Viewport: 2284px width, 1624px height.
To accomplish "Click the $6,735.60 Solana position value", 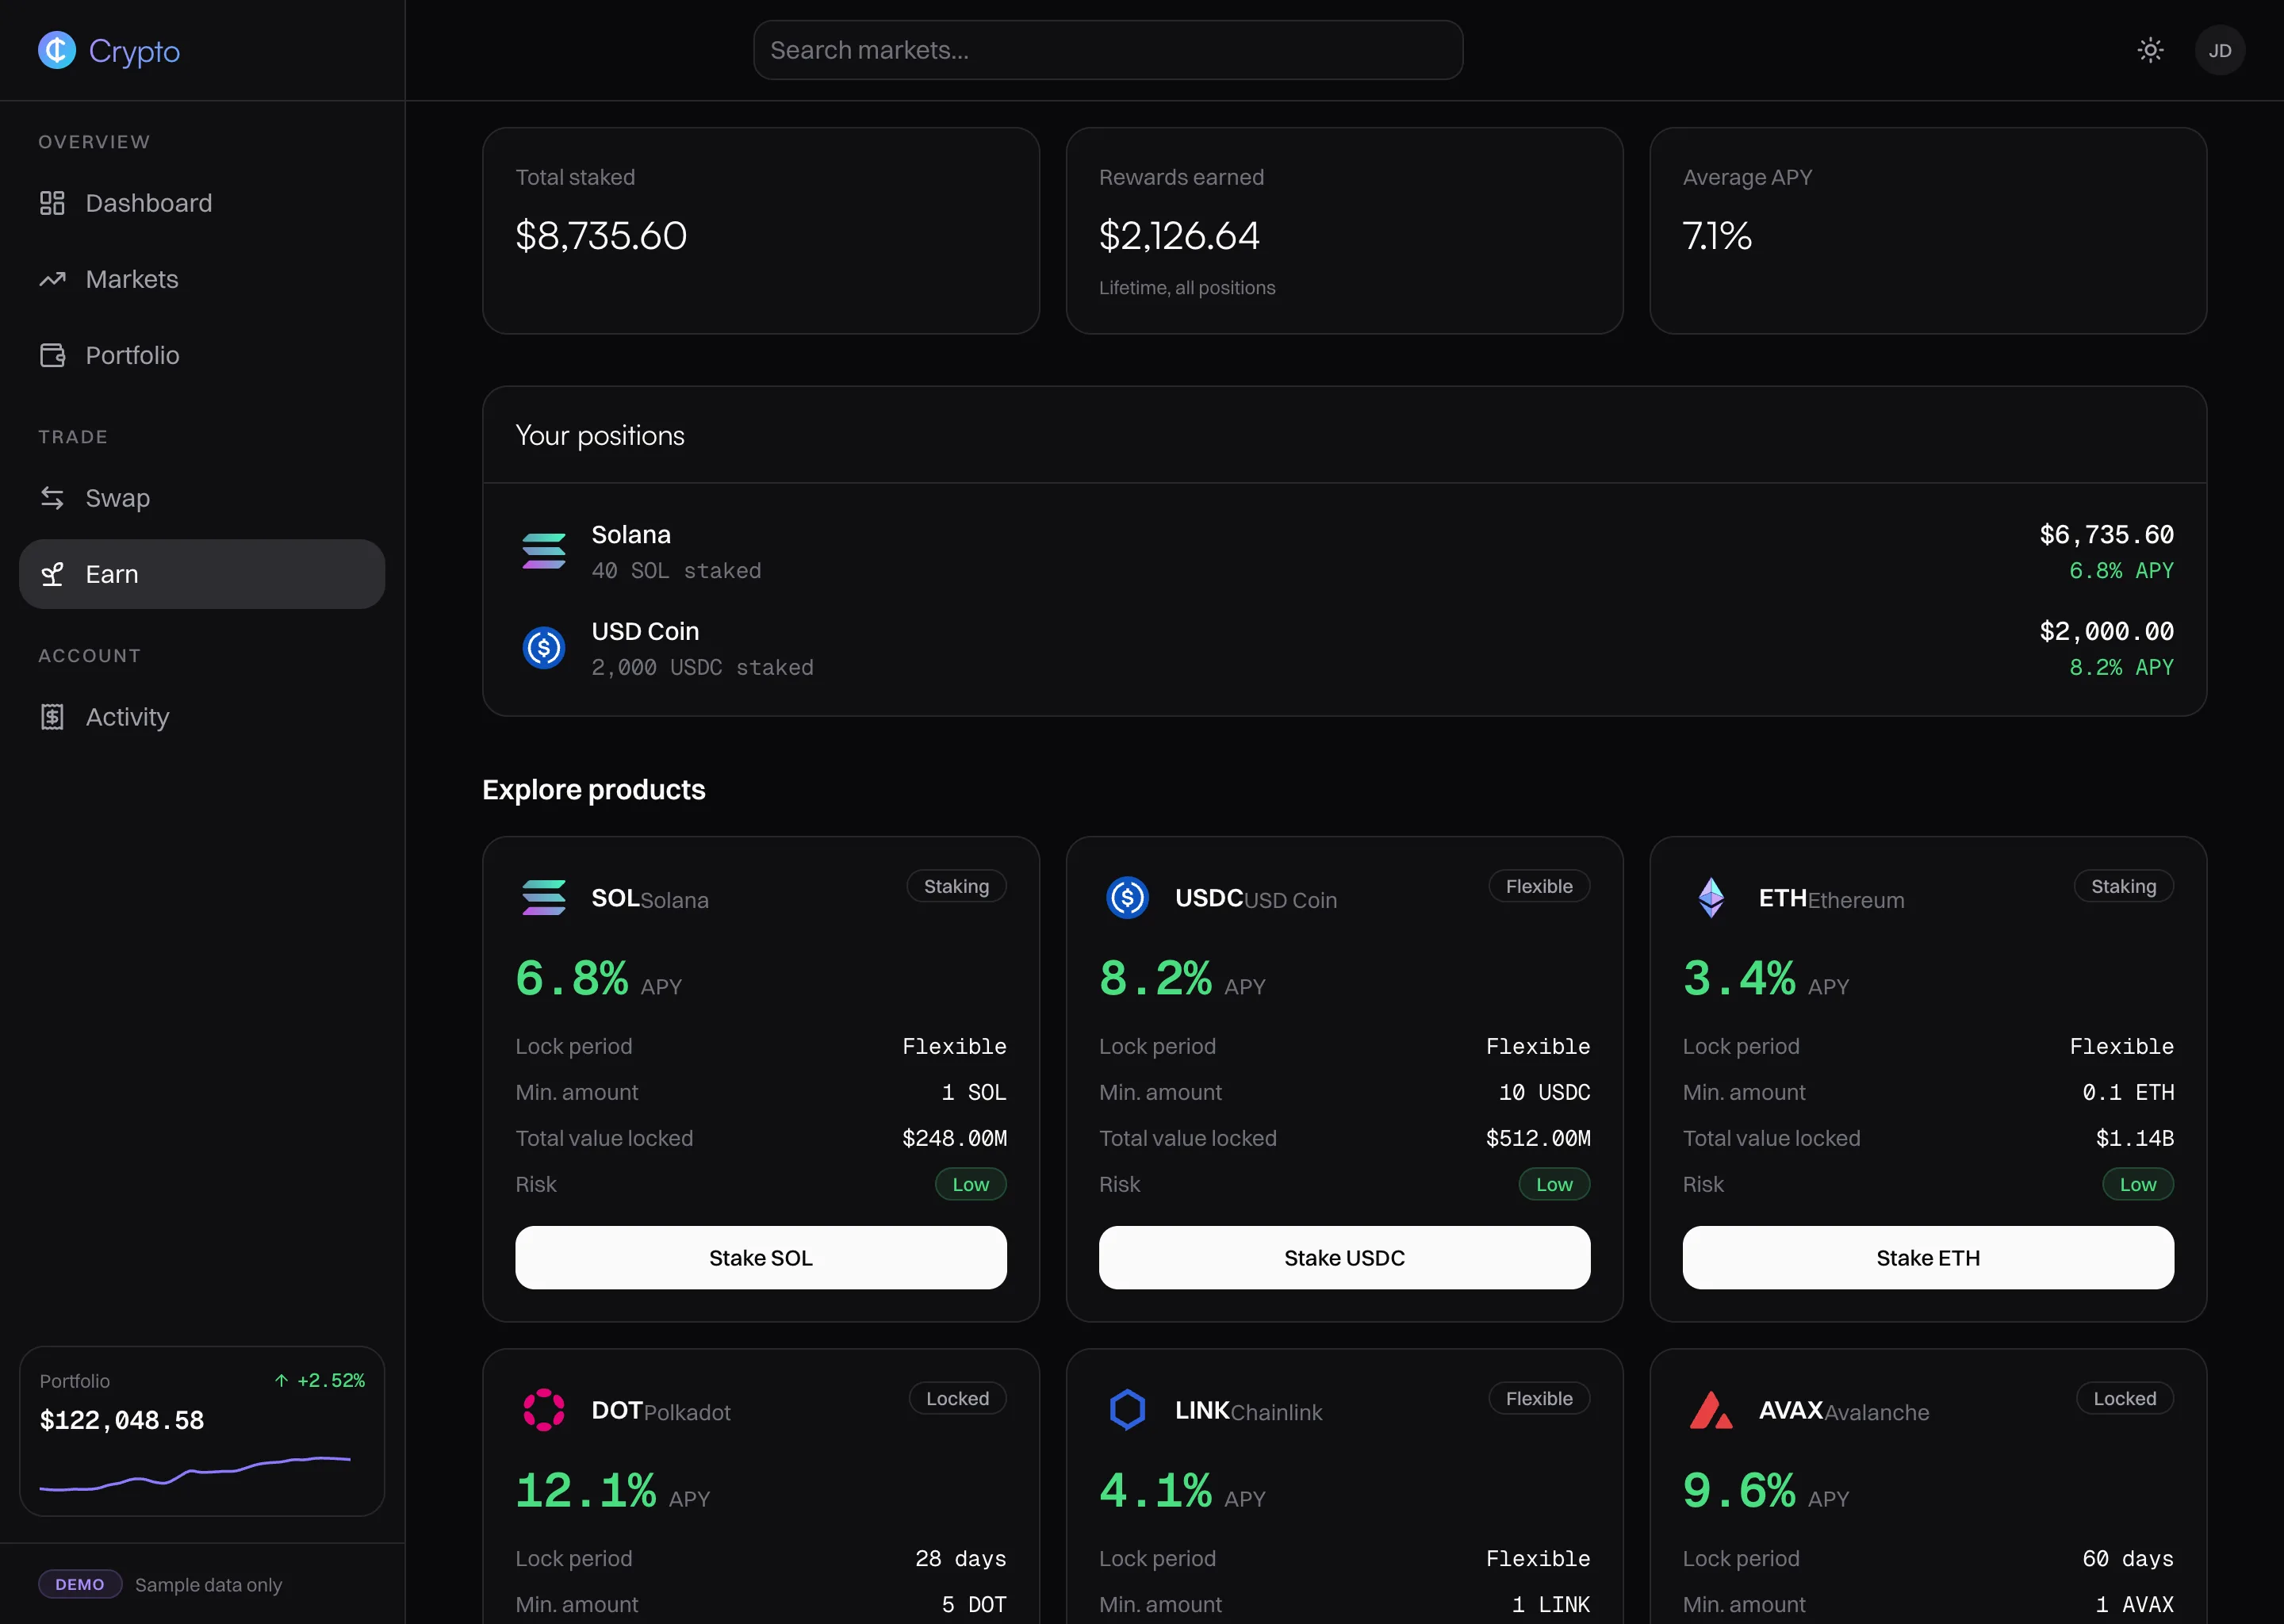I will [2106, 534].
